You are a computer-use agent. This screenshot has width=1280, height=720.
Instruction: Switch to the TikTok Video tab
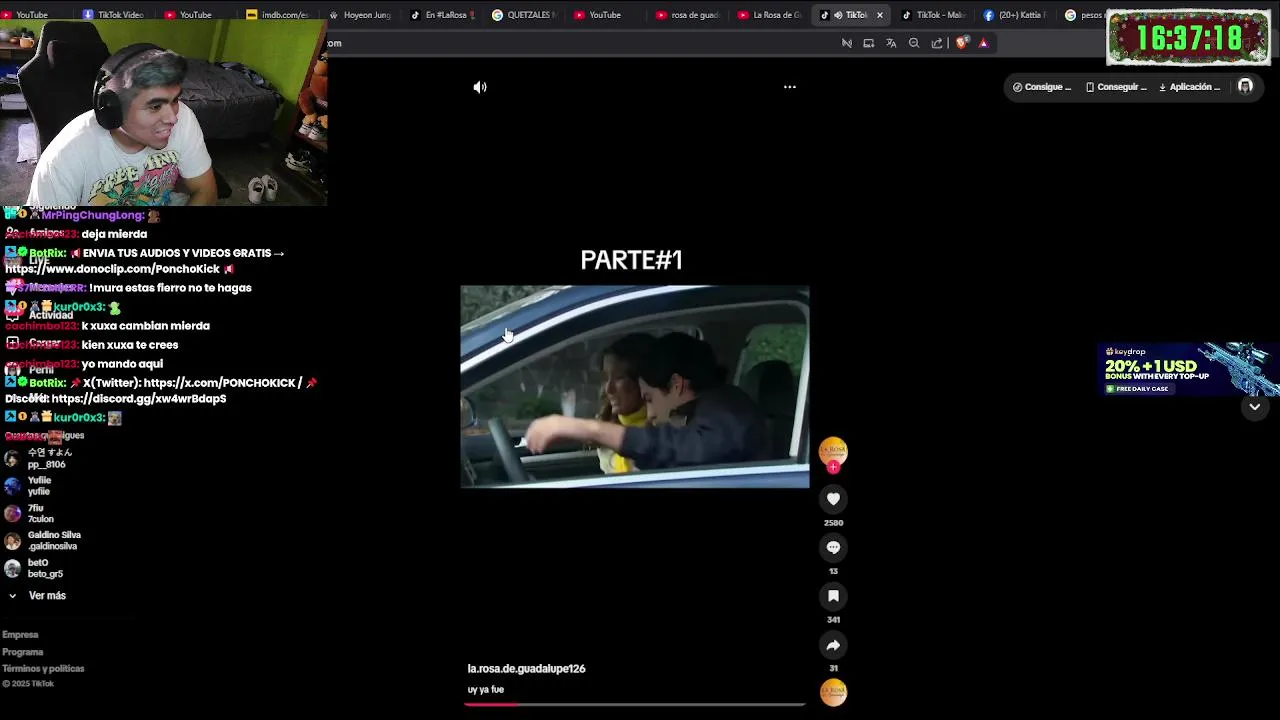tap(114, 15)
